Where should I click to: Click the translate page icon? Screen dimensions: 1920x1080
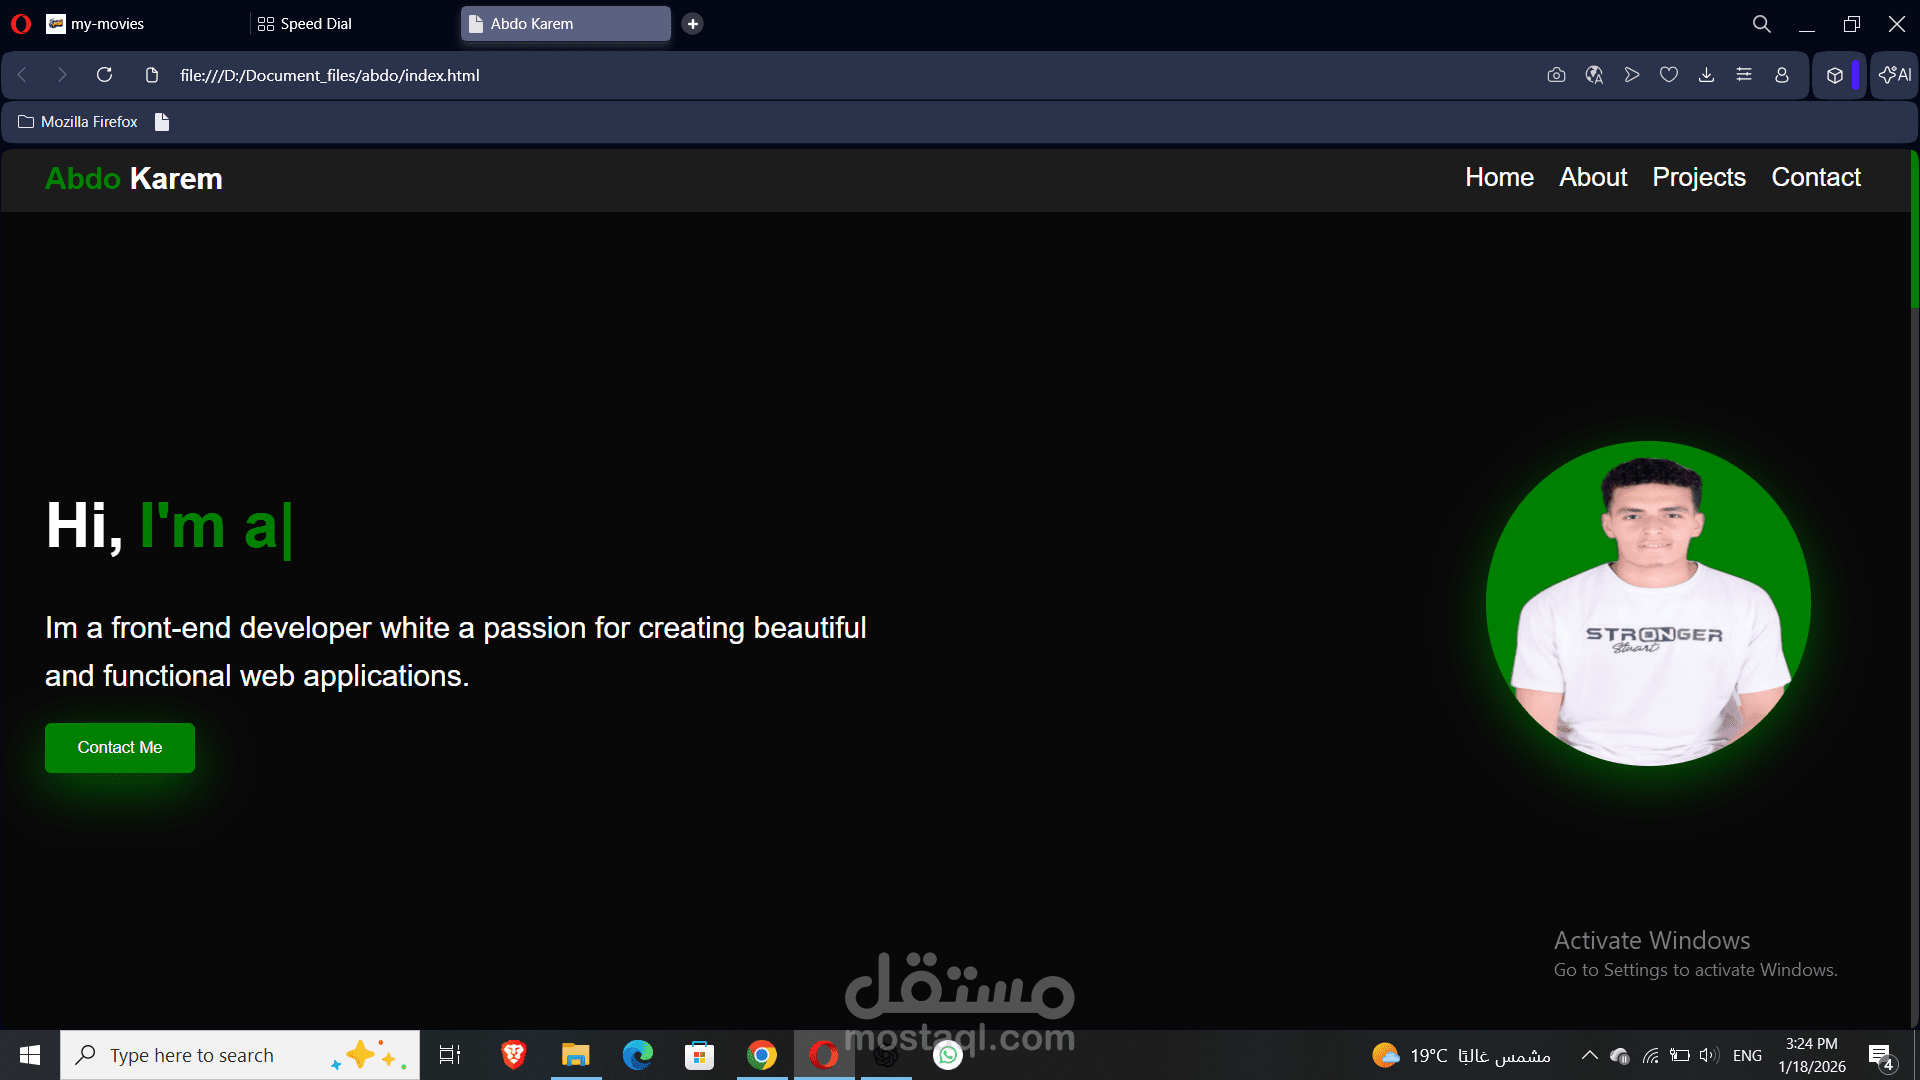click(1594, 75)
